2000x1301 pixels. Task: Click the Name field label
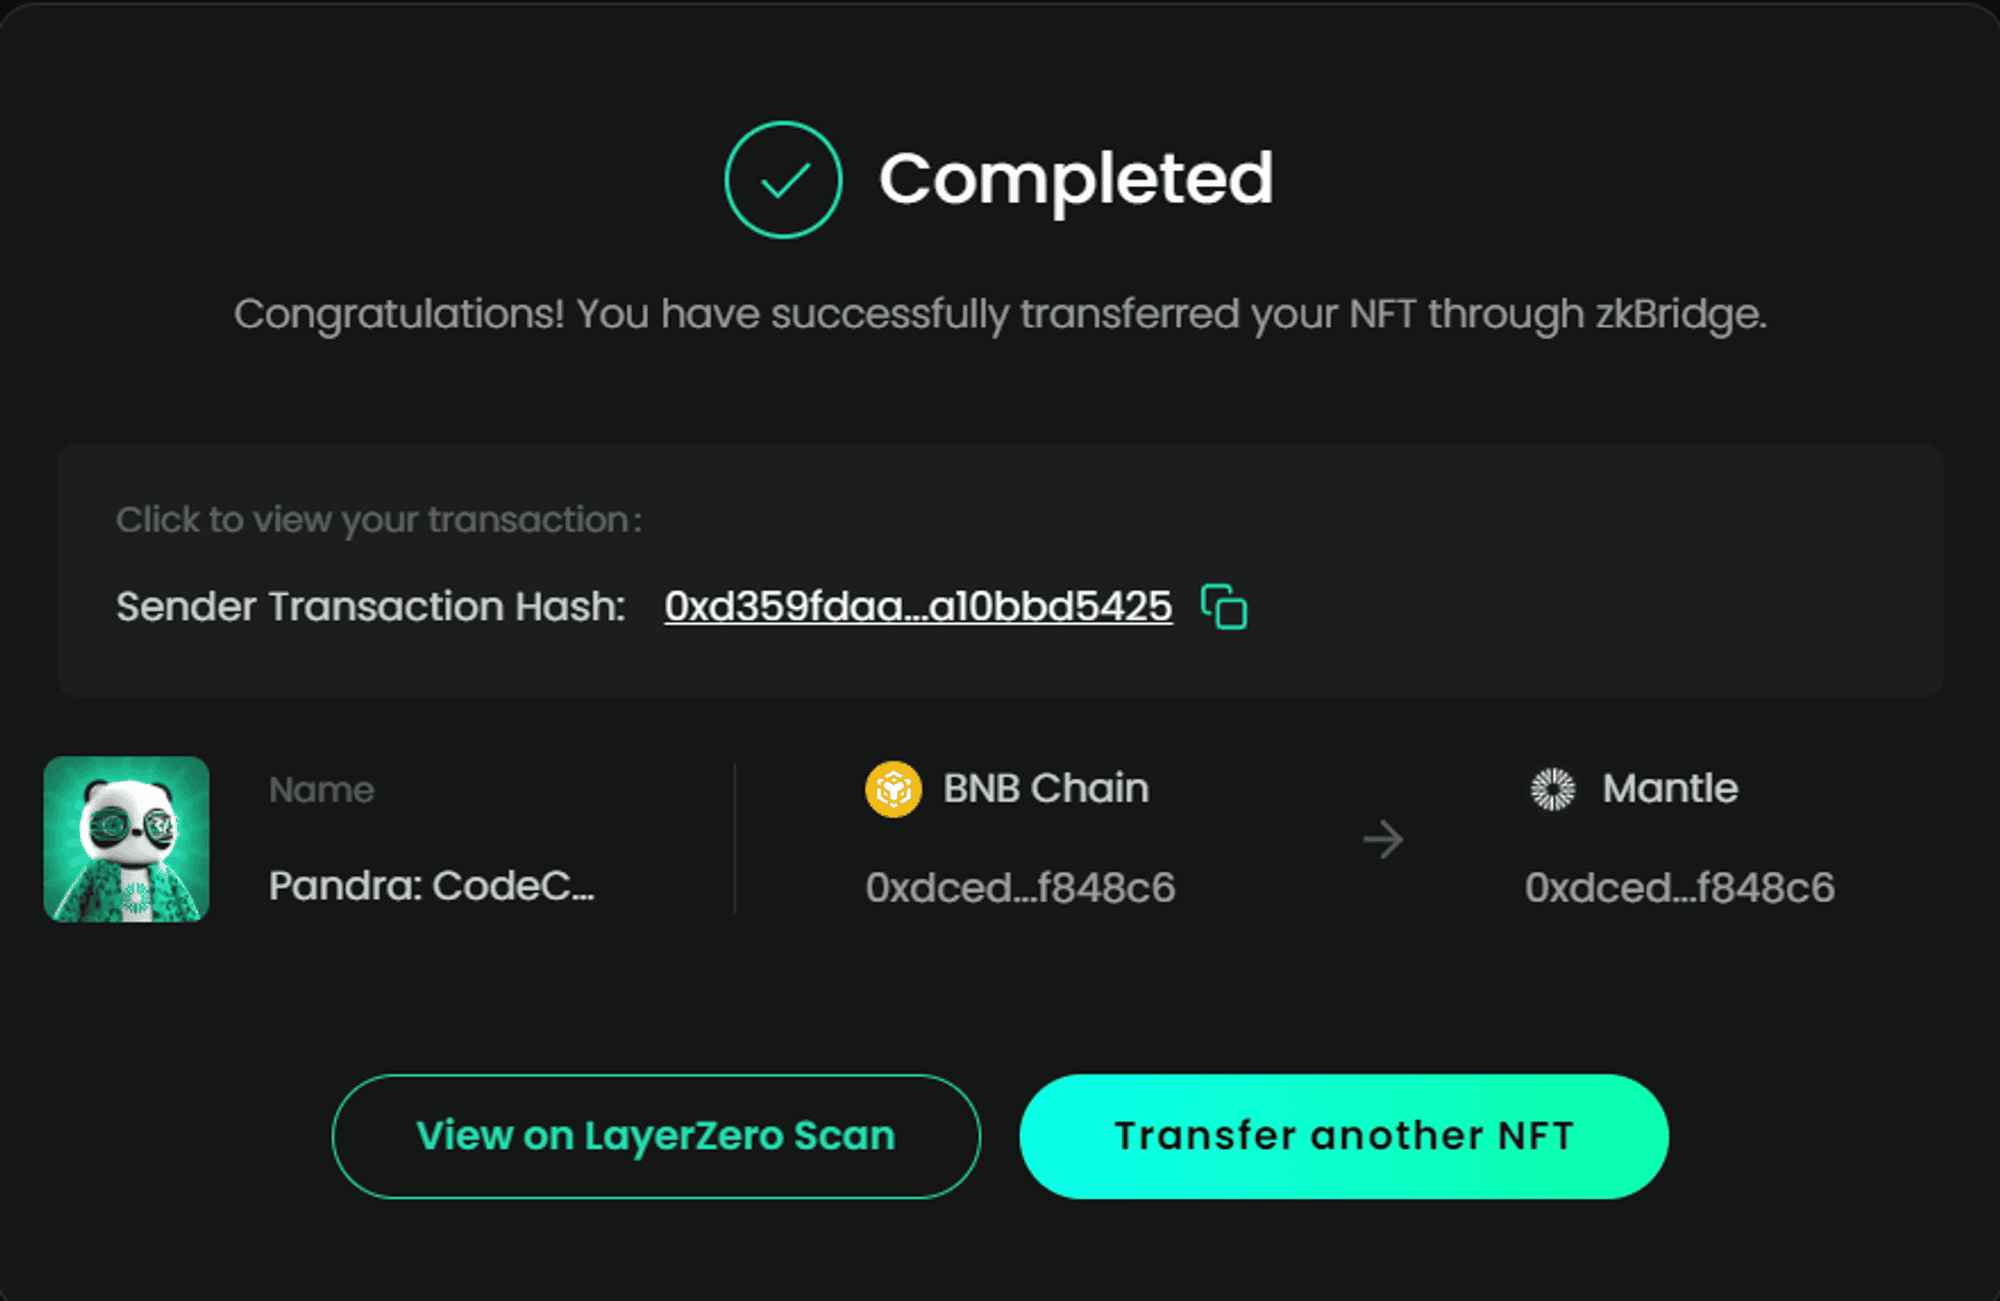pos(321,790)
